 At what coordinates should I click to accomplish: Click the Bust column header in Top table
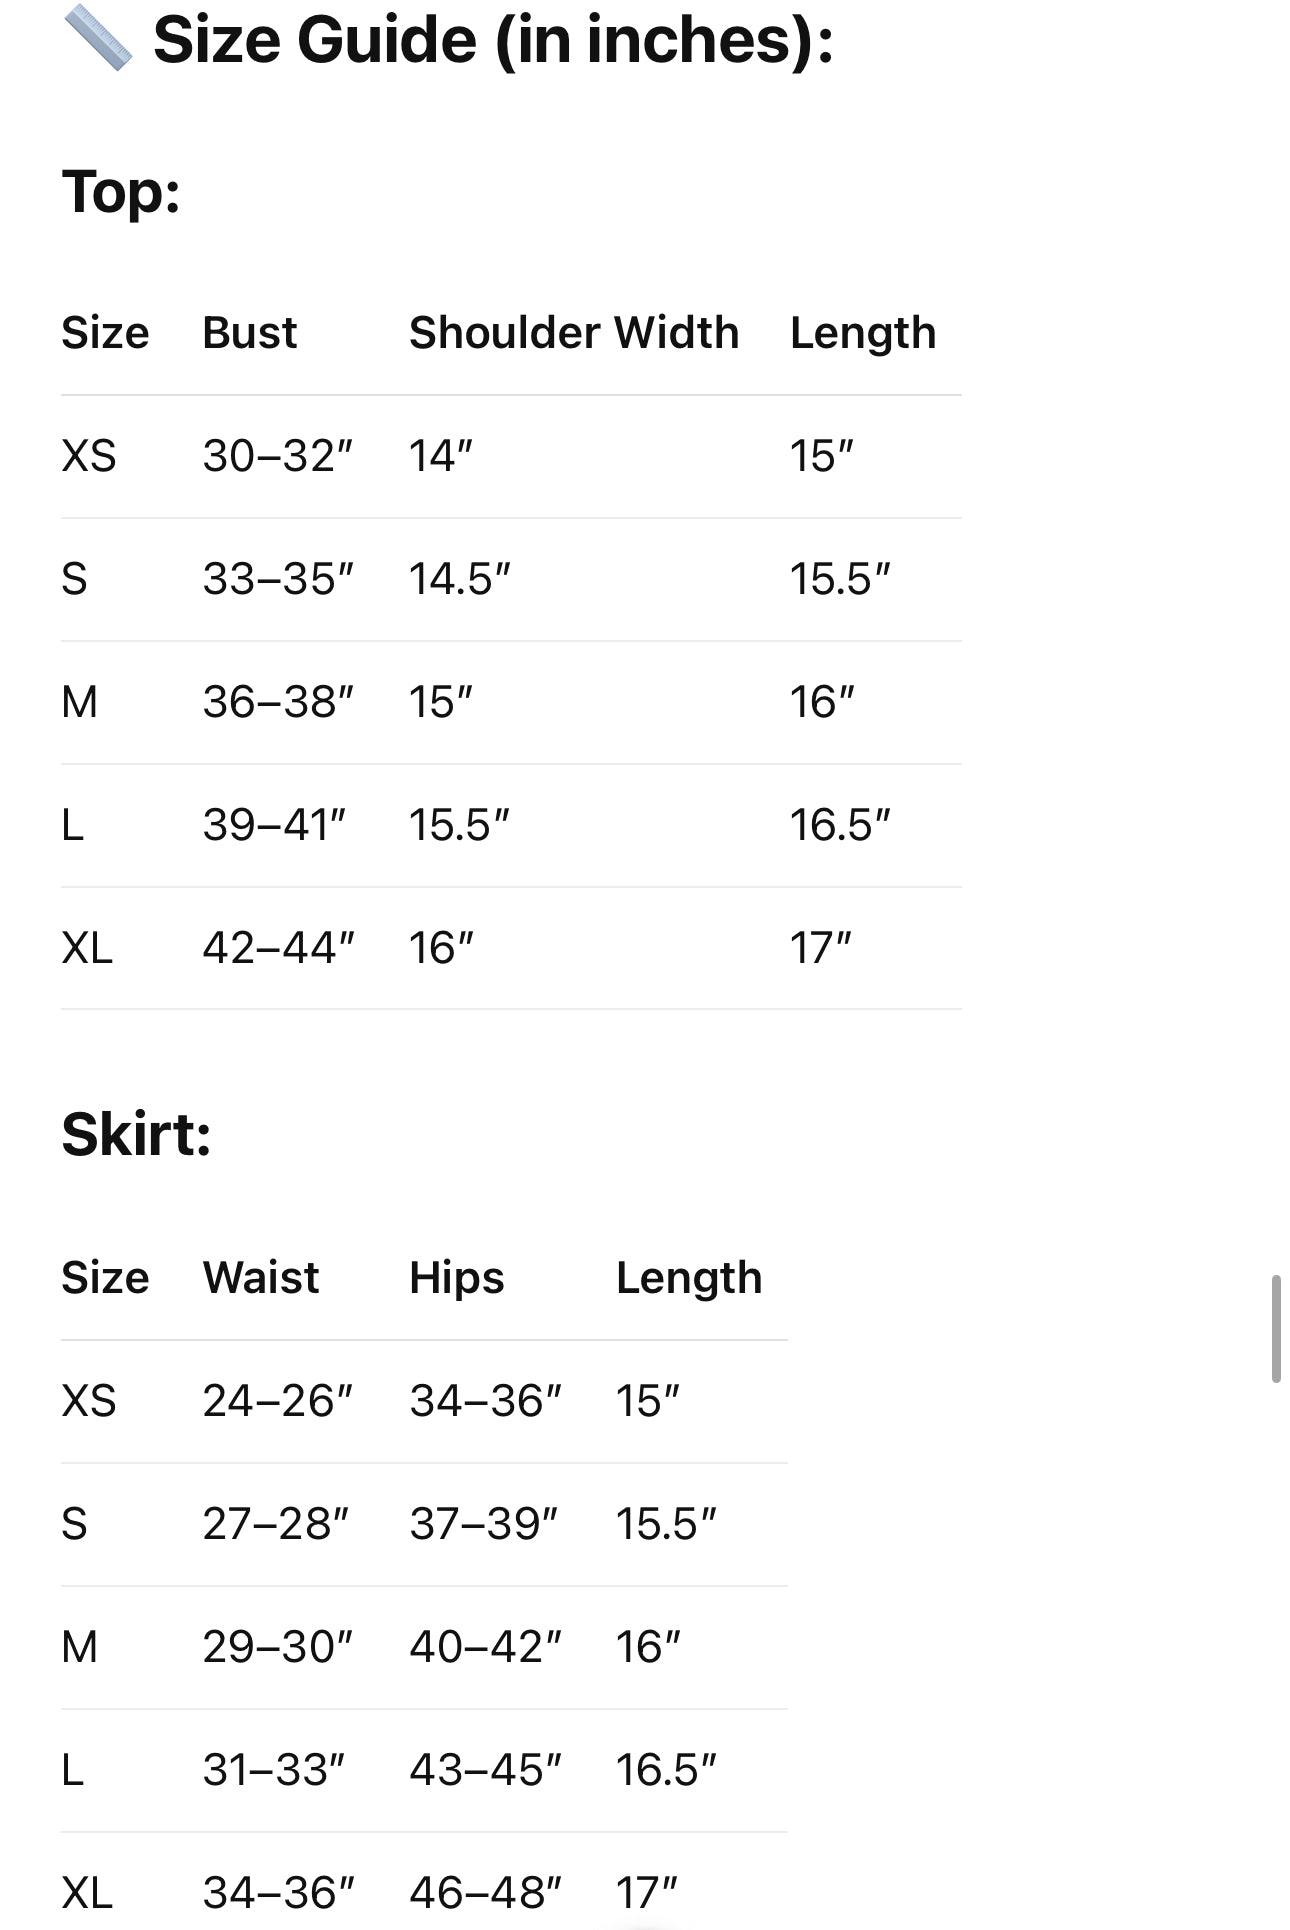250,332
